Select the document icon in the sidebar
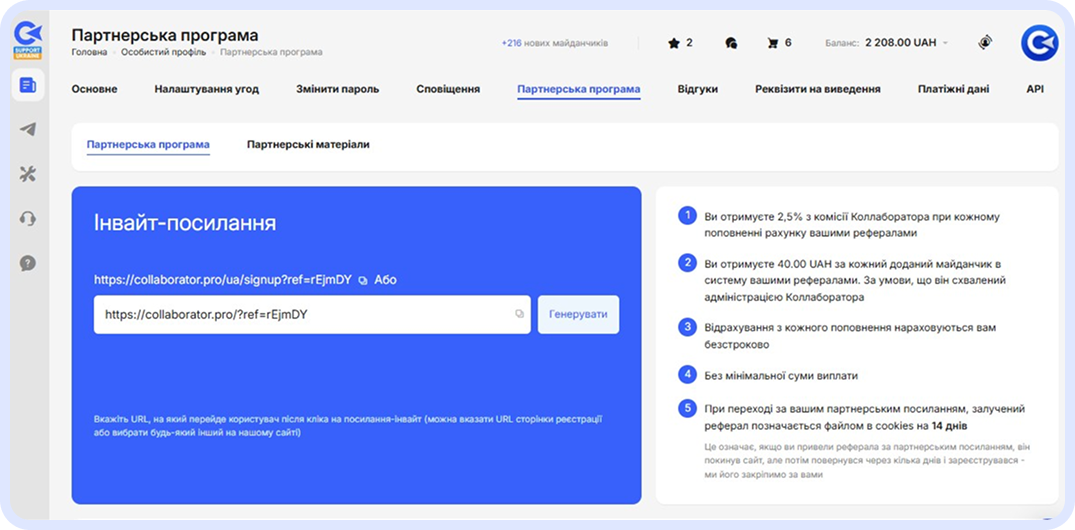The height and width of the screenshot is (530, 1075). (28, 85)
